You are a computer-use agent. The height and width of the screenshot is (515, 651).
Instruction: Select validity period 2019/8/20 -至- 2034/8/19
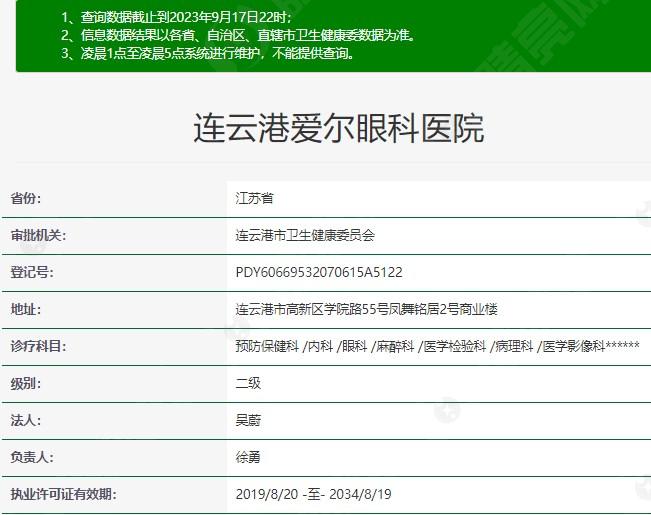pyautogui.click(x=313, y=494)
